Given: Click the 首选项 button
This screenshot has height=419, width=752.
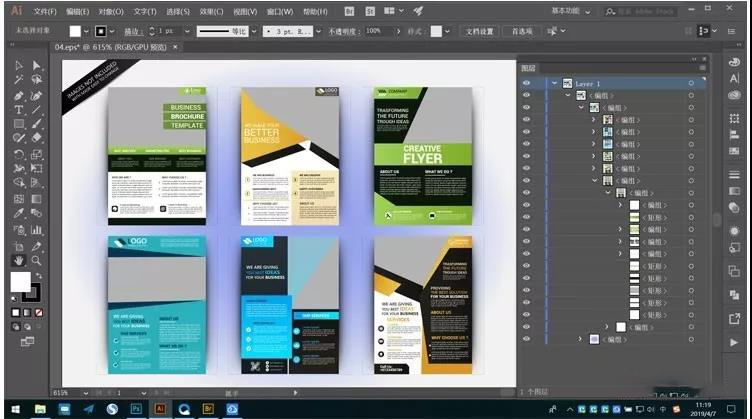Looking at the screenshot, I should click(x=522, y=31).
